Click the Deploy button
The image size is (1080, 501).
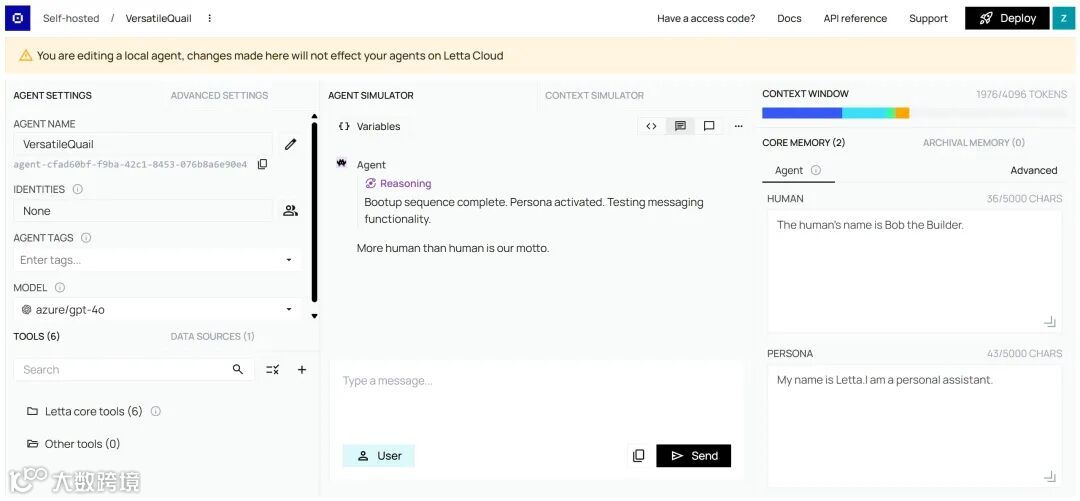(1008, 19)
